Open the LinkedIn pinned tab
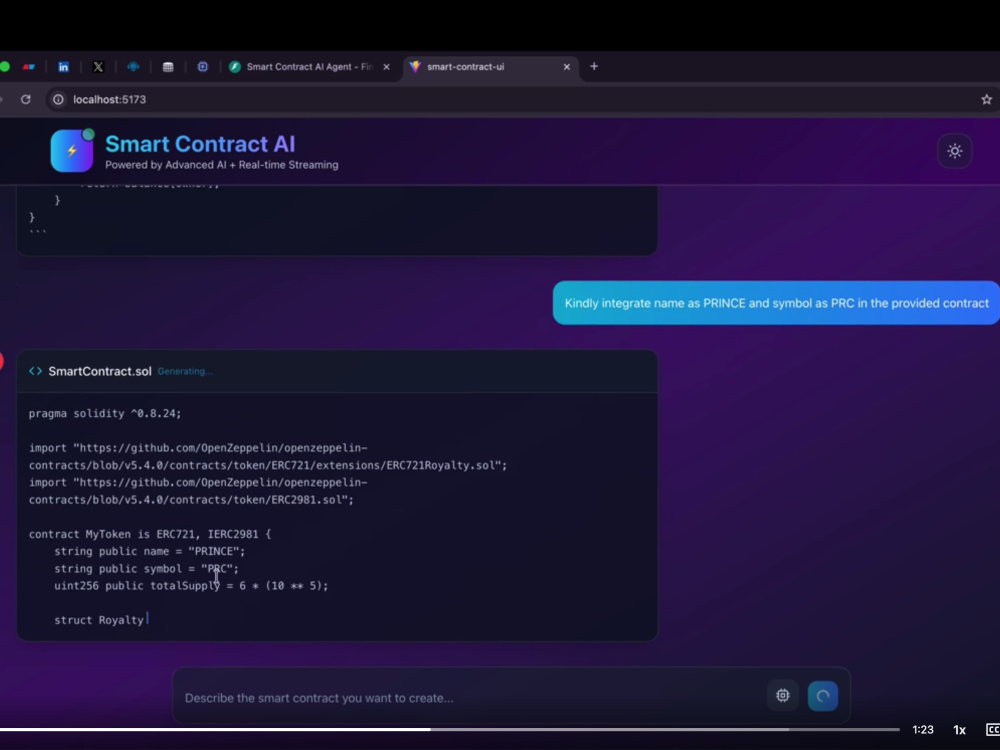The image size is (1000, 750). [x=63, y=67]
